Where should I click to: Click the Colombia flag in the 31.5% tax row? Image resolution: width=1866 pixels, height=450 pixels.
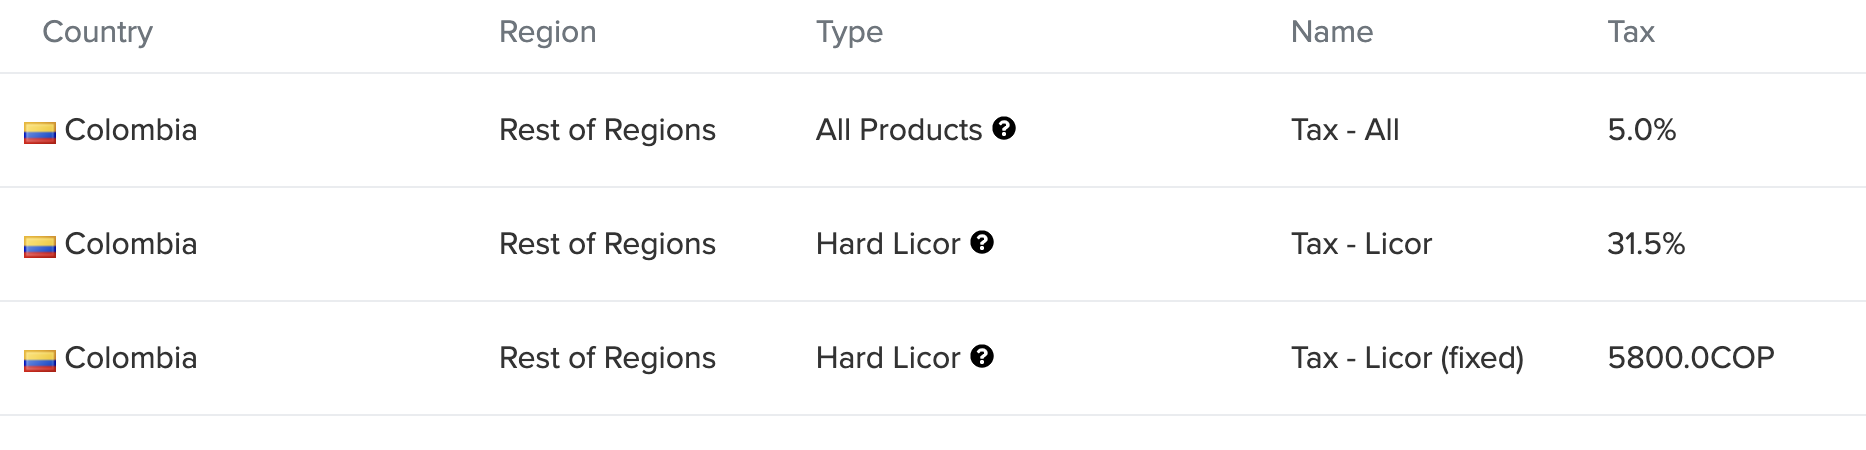pyautogui.click(x=40, y=246)
